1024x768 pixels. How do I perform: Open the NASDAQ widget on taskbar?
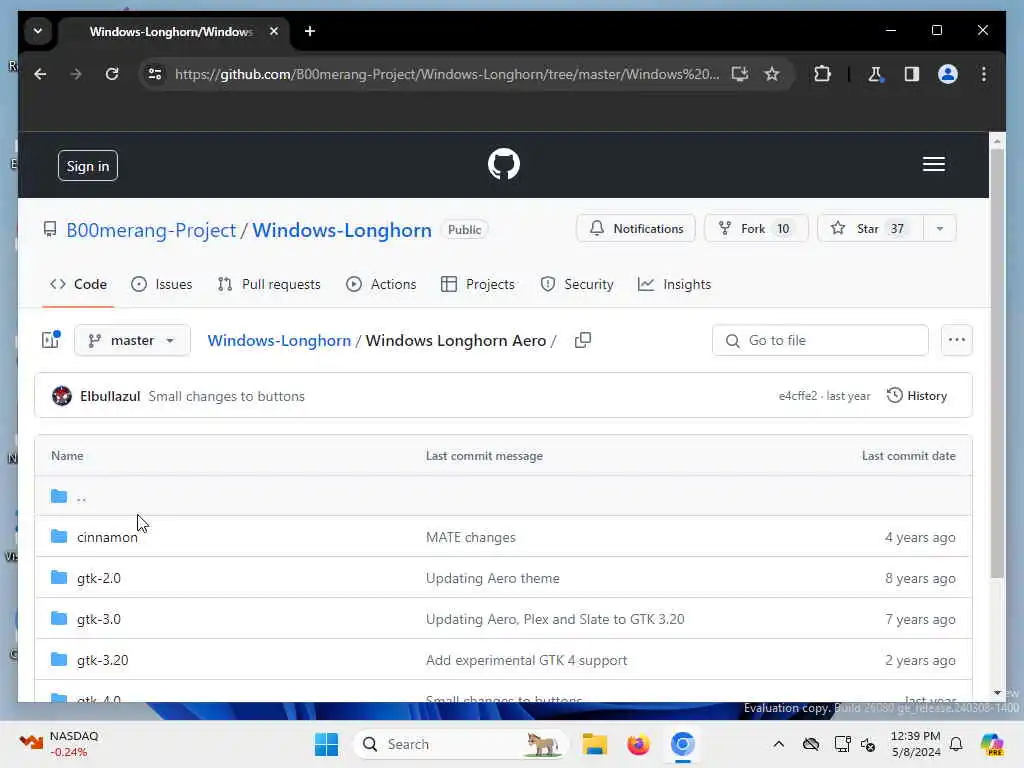click(x=59, y=744)
